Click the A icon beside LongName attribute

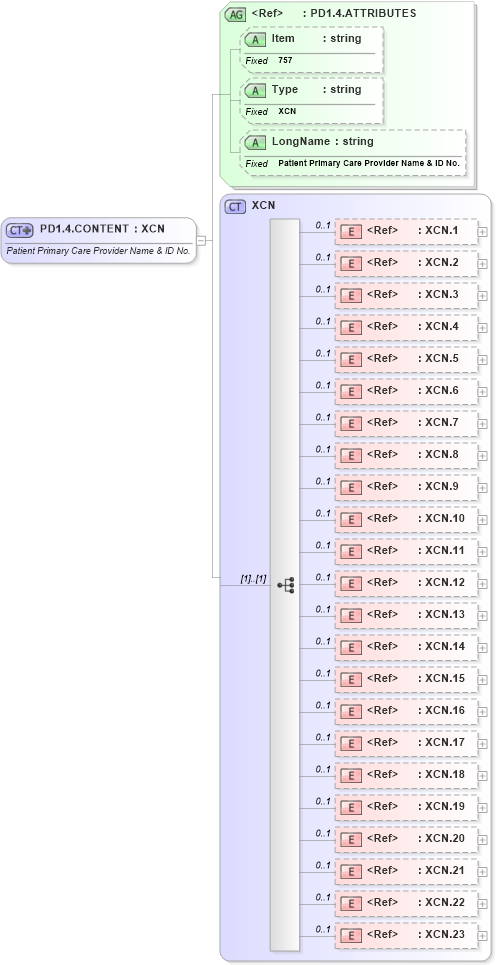tap(255, 143)
